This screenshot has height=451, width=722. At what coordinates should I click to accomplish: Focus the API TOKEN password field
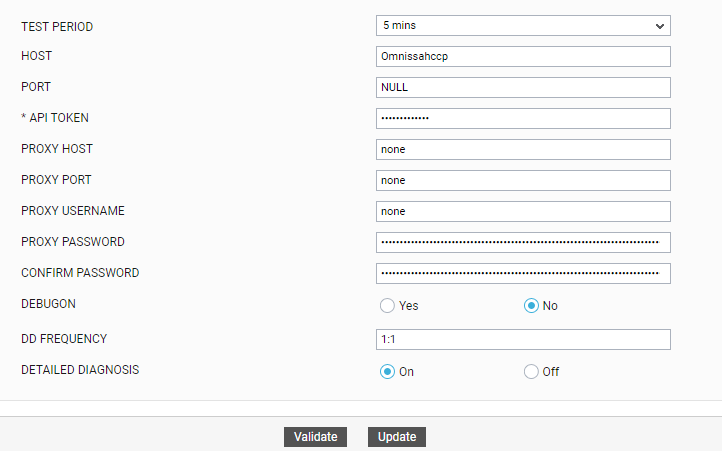pos(522,118)
